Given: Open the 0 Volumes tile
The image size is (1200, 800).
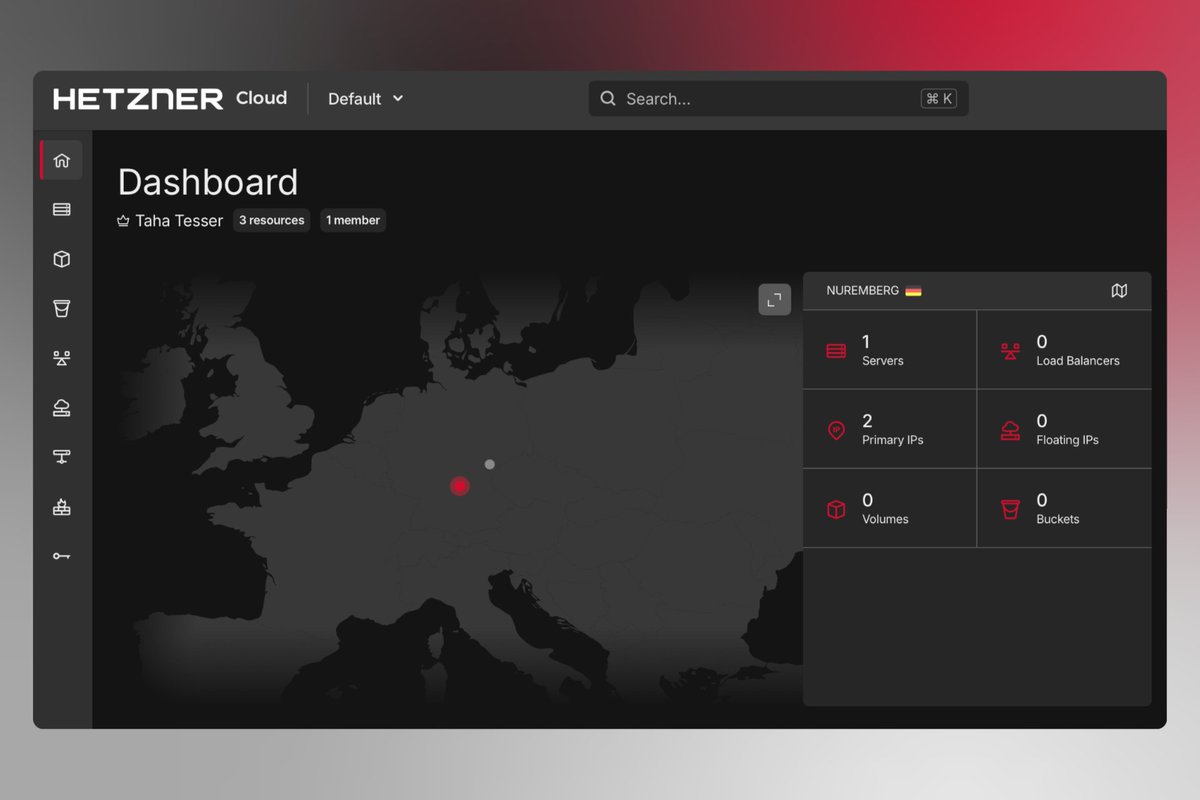Looking at the screenshot, I should click(890, 508).
